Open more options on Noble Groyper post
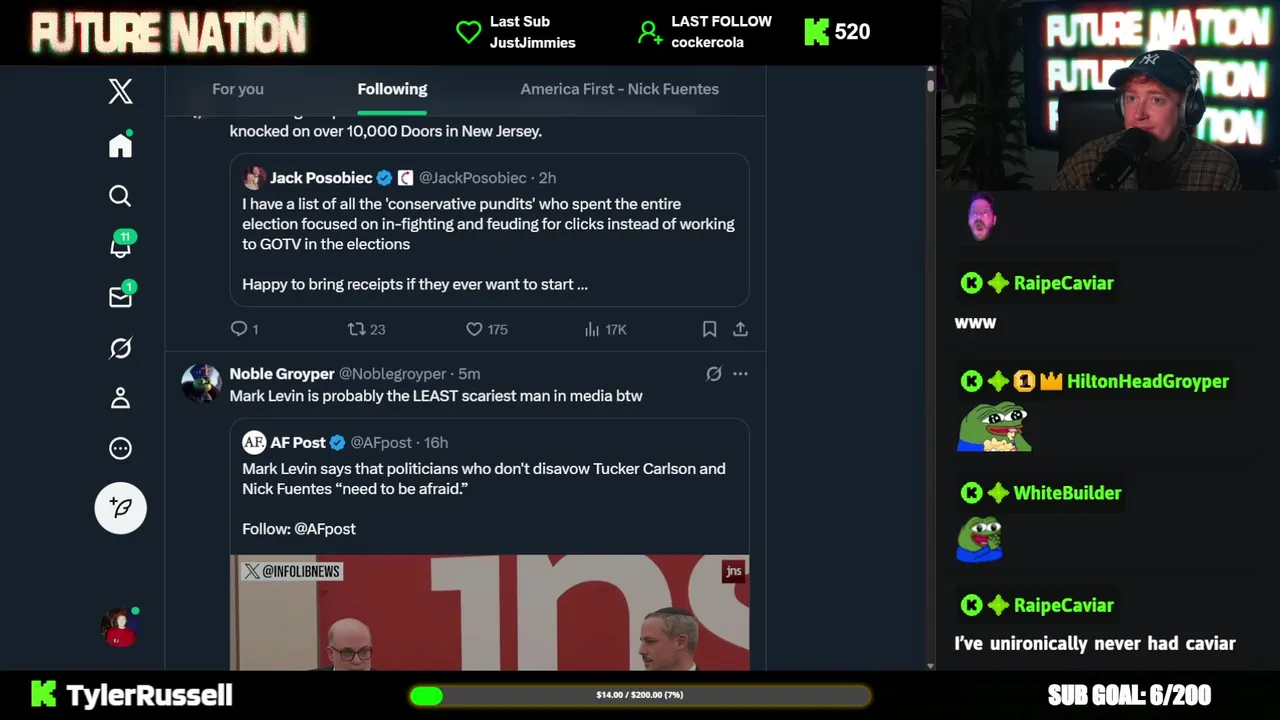The width and height of the screenshot is (1280, 720). tap(740, 374)
